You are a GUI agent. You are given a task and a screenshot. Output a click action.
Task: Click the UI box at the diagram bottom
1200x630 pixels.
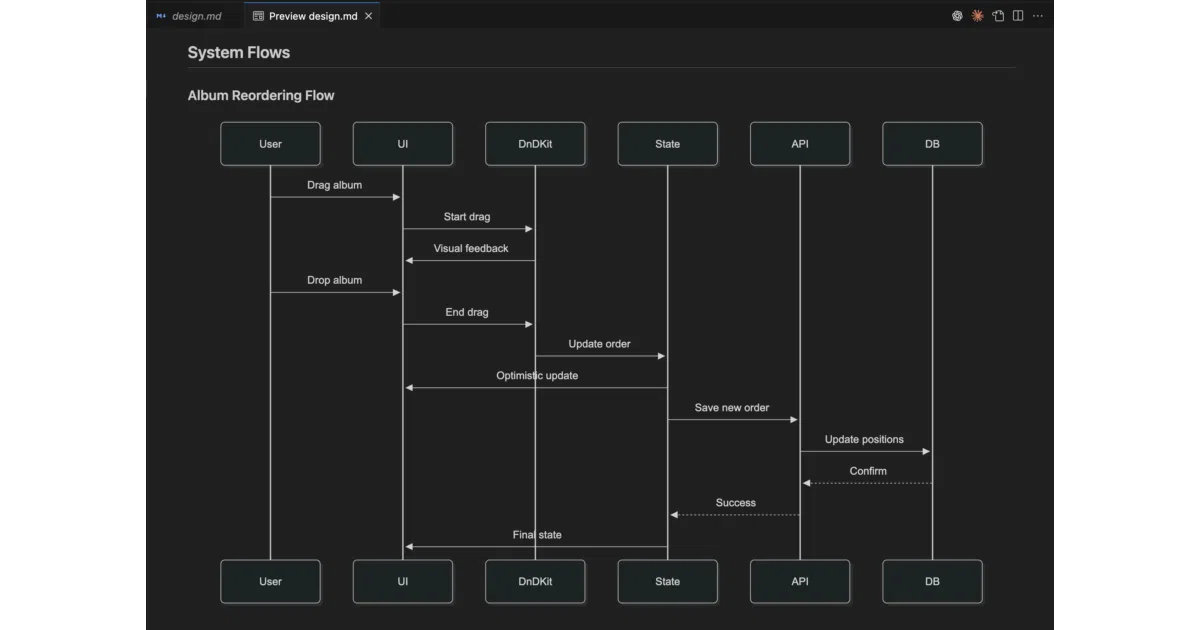403,581
